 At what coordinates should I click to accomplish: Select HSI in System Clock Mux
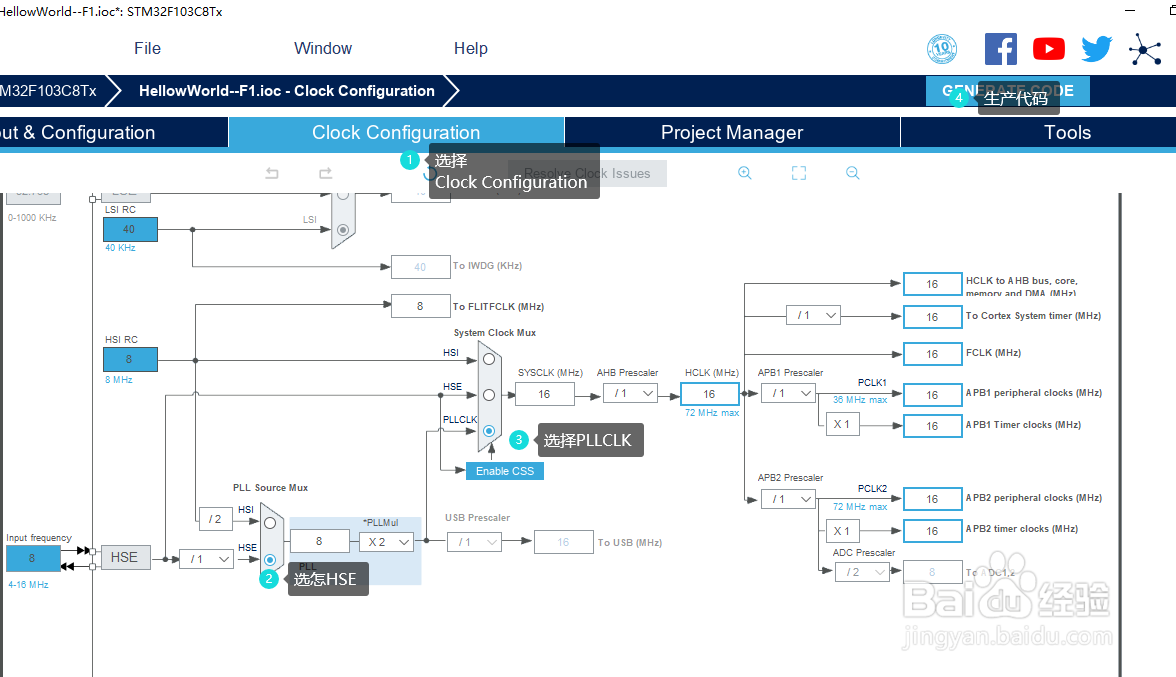tap(489, 359)
